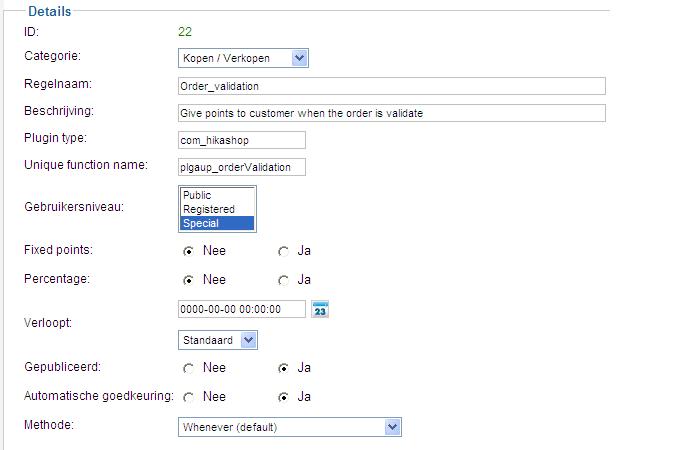Focus the Plugin type com_hikashop field
684x450 pixels.
coord(242,140)
